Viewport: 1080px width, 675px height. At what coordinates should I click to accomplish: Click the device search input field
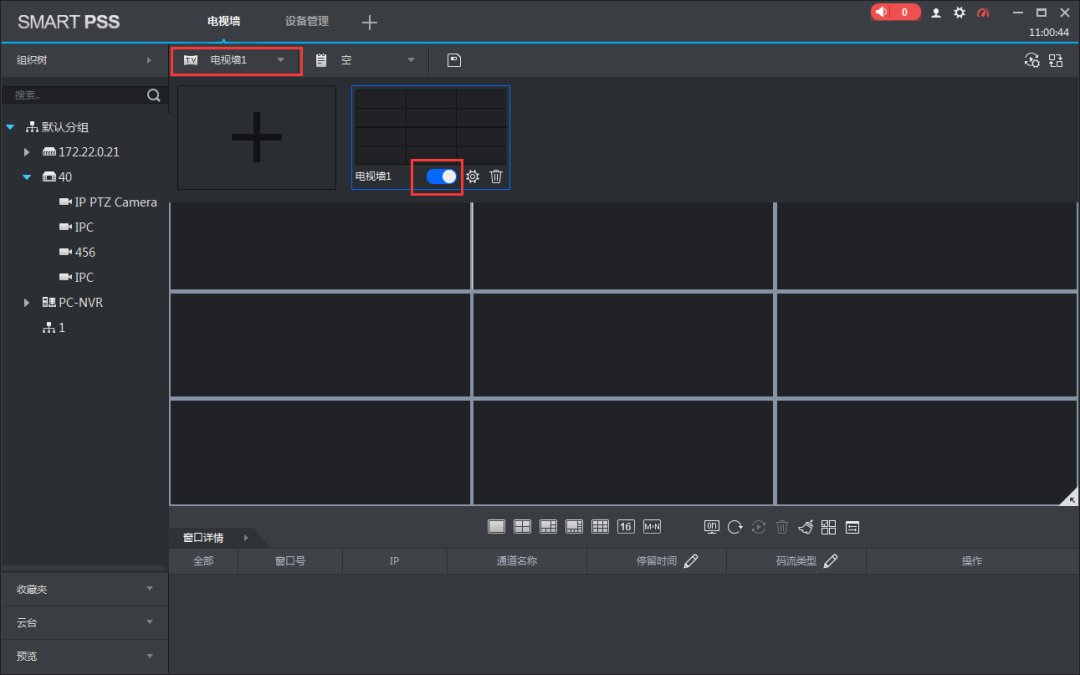pos(75,95)
